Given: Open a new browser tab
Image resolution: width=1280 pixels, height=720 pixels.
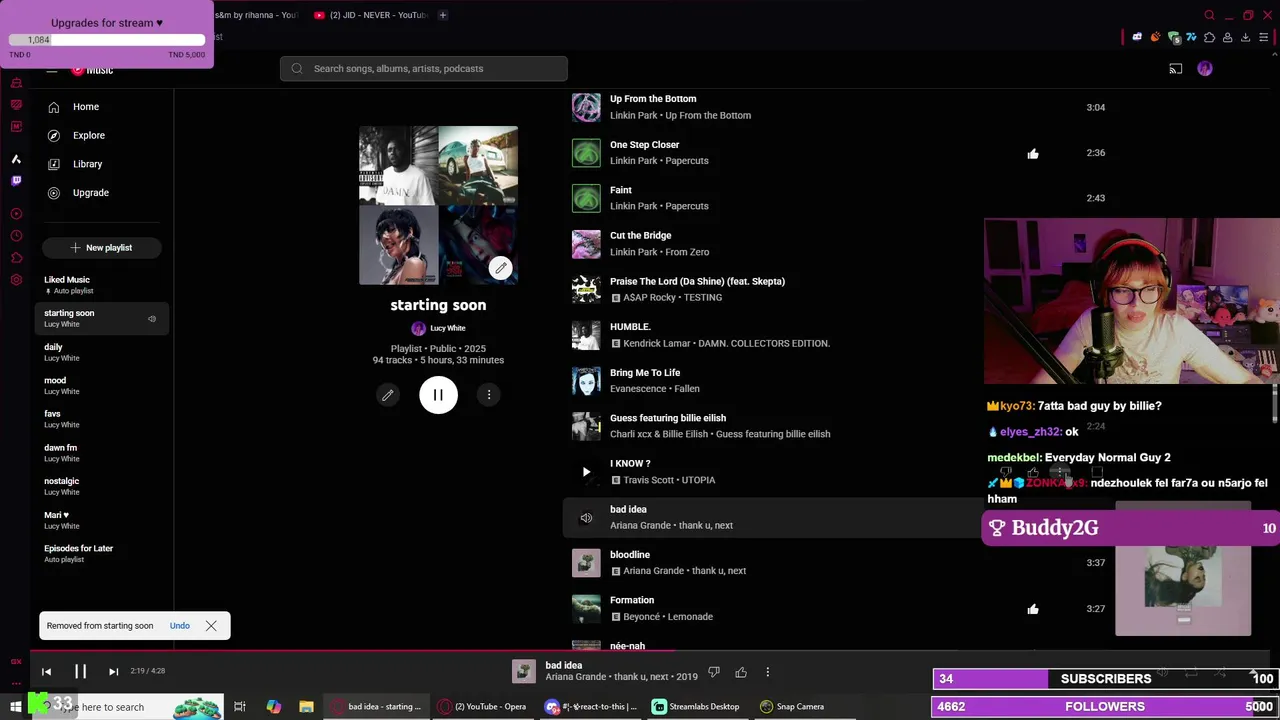Looking at the screenshot, I should click(443, 15).
